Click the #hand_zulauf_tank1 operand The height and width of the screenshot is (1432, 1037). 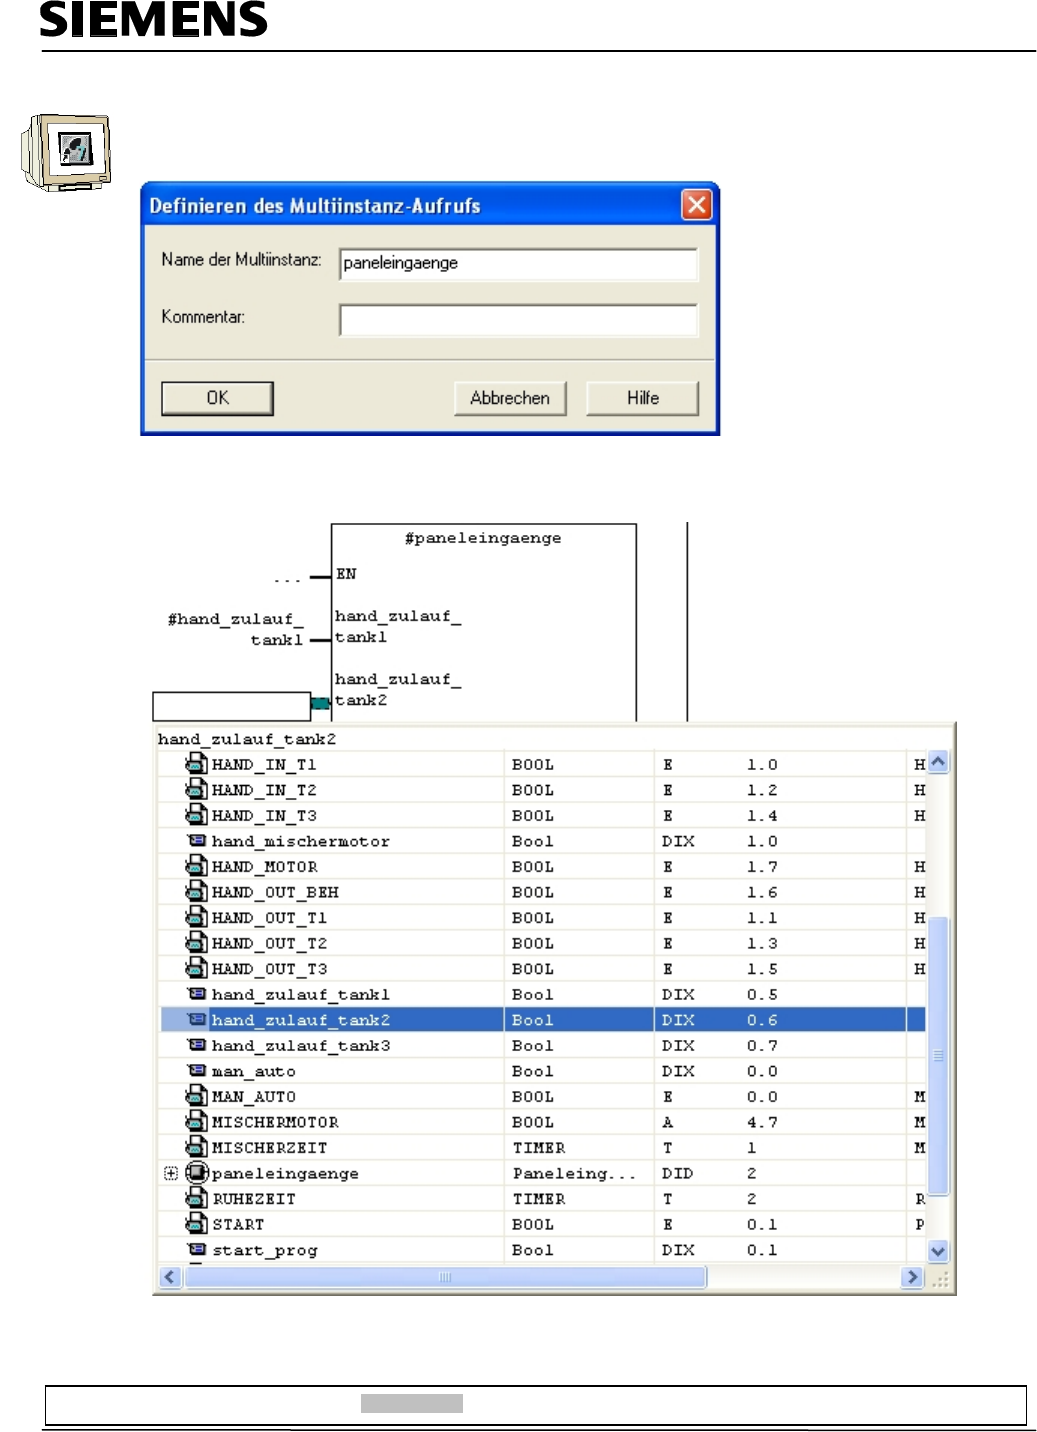(235, 629)
